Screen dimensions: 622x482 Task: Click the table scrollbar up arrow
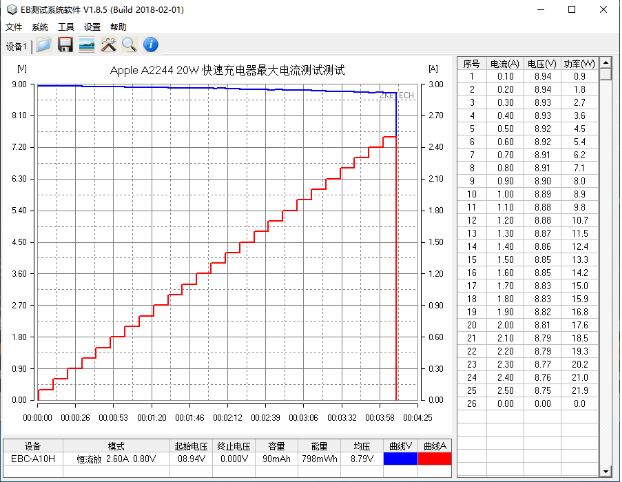pyautogui.click(x=605, y=63)
